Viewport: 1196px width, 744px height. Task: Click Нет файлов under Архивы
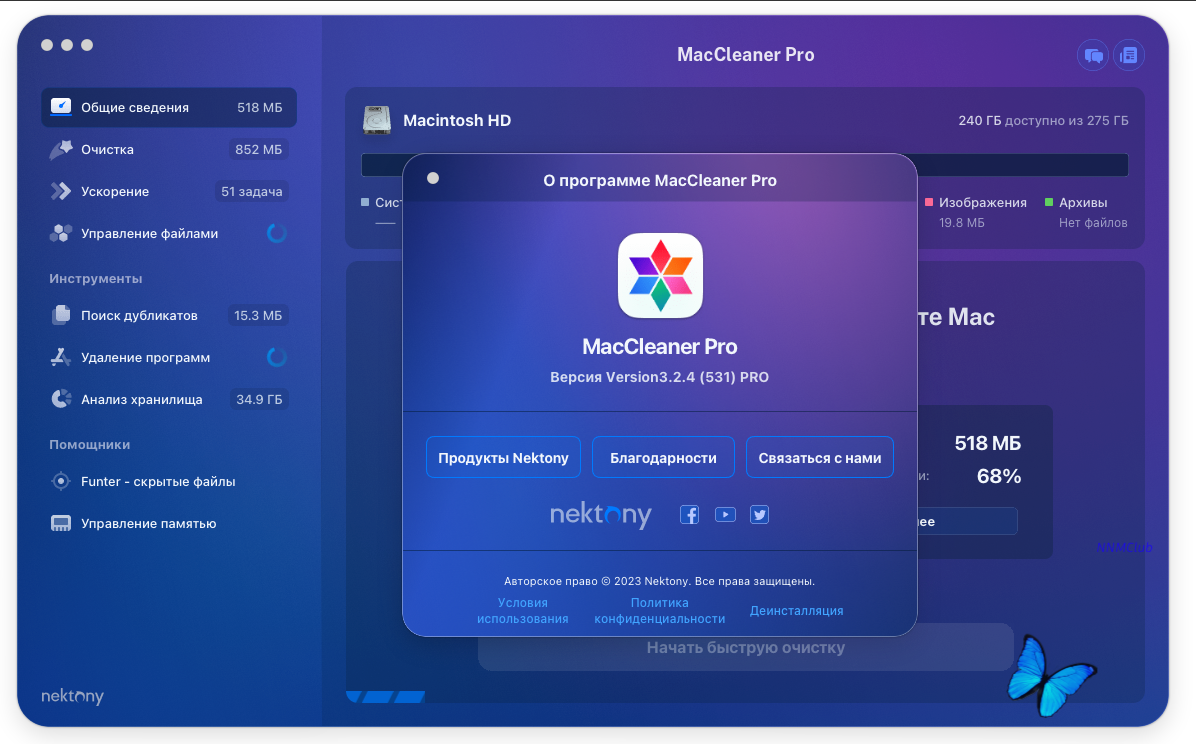[x=1093, y=223]
